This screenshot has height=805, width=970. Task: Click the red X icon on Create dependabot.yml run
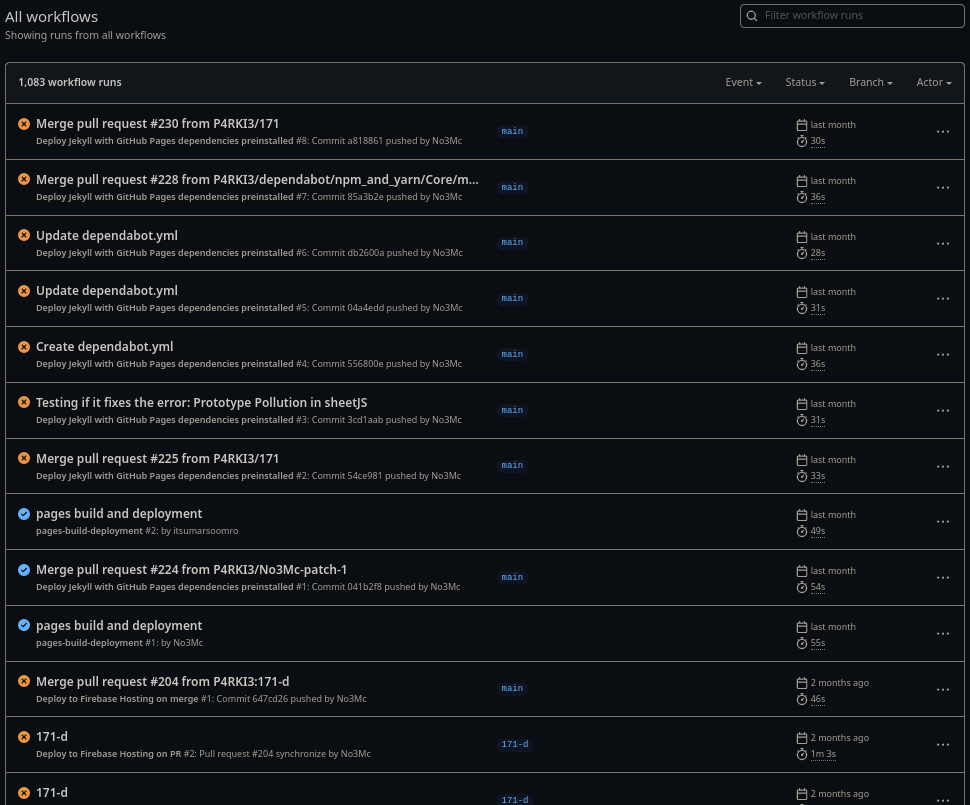[x=24, y=346]
